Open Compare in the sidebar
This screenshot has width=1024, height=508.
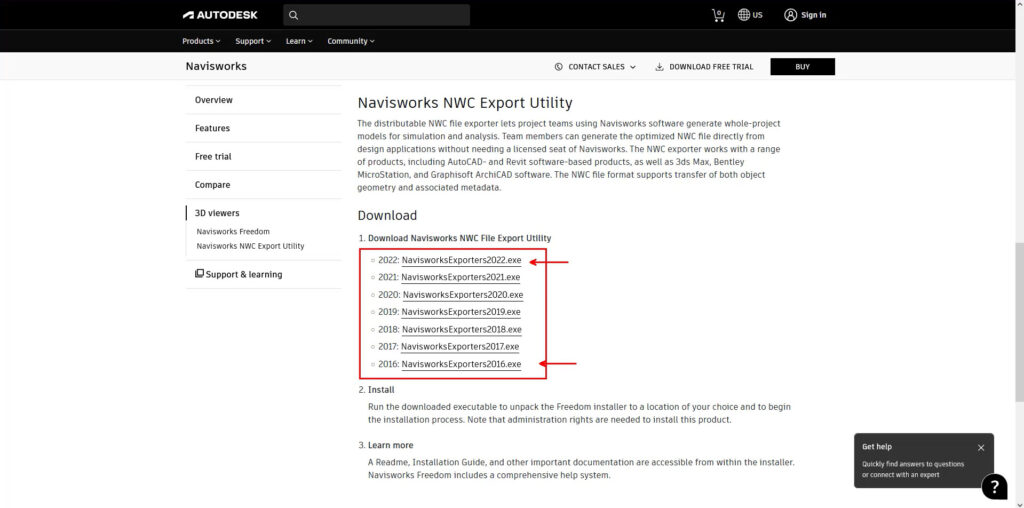[x=212, y=185]
